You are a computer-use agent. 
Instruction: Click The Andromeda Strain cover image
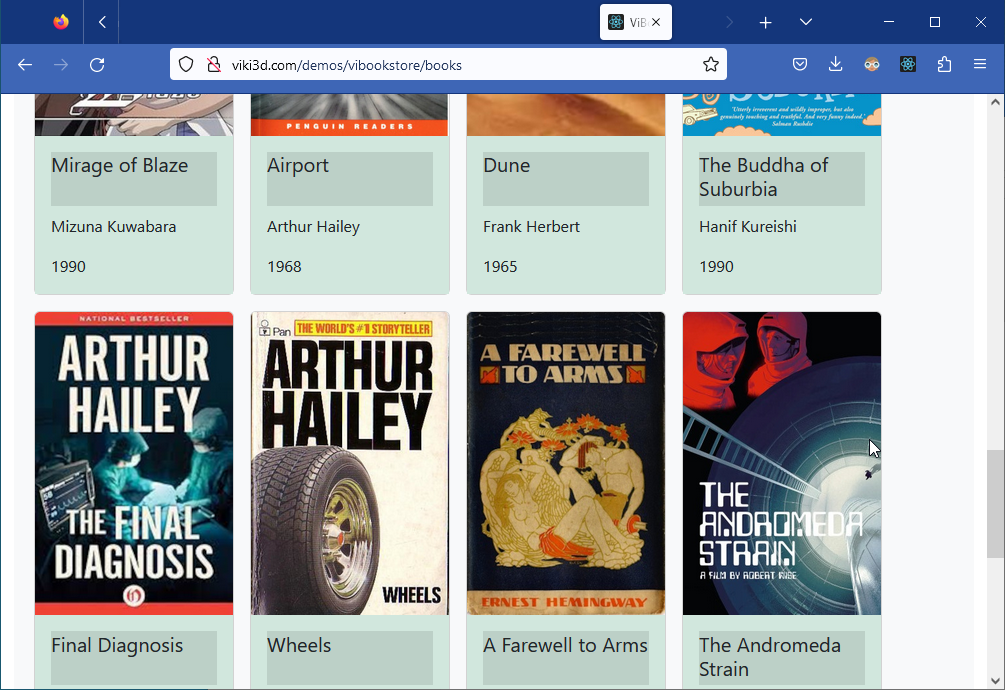782,463
